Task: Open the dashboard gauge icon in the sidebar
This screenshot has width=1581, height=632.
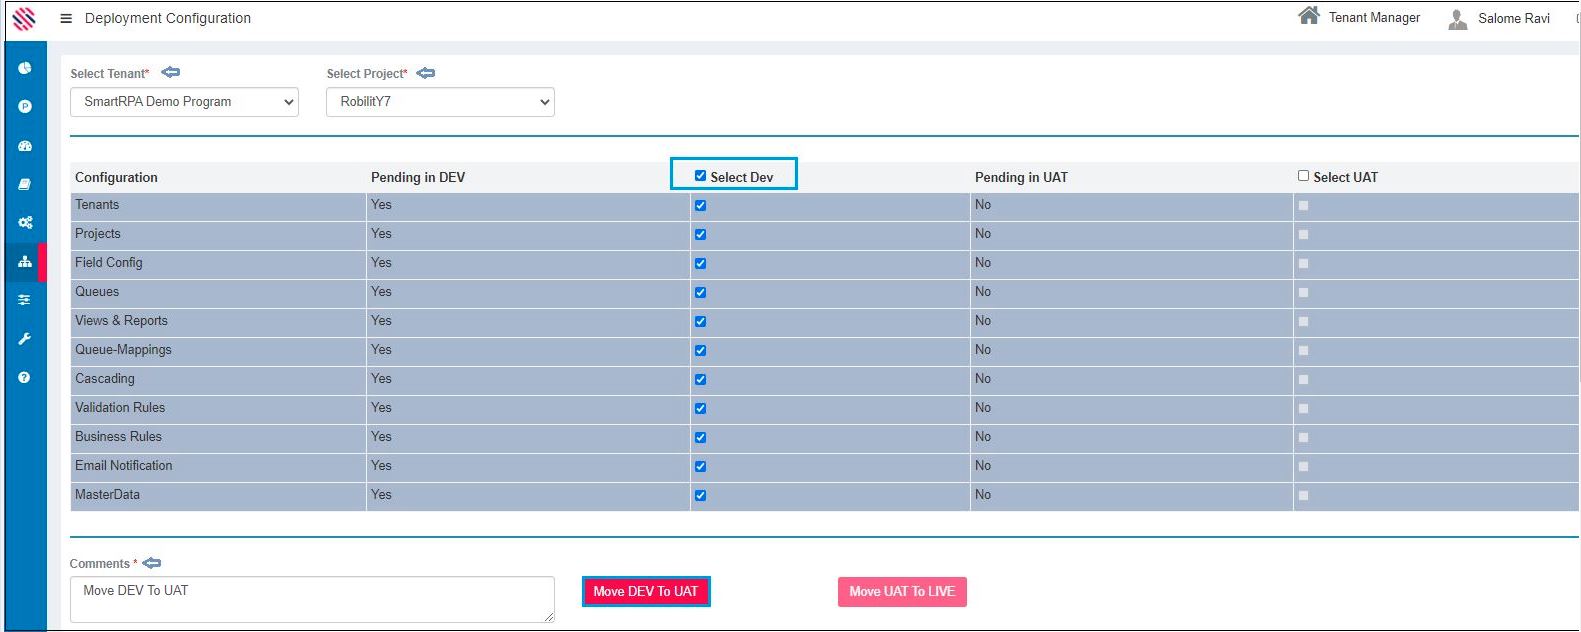Action: click(25, 146)
